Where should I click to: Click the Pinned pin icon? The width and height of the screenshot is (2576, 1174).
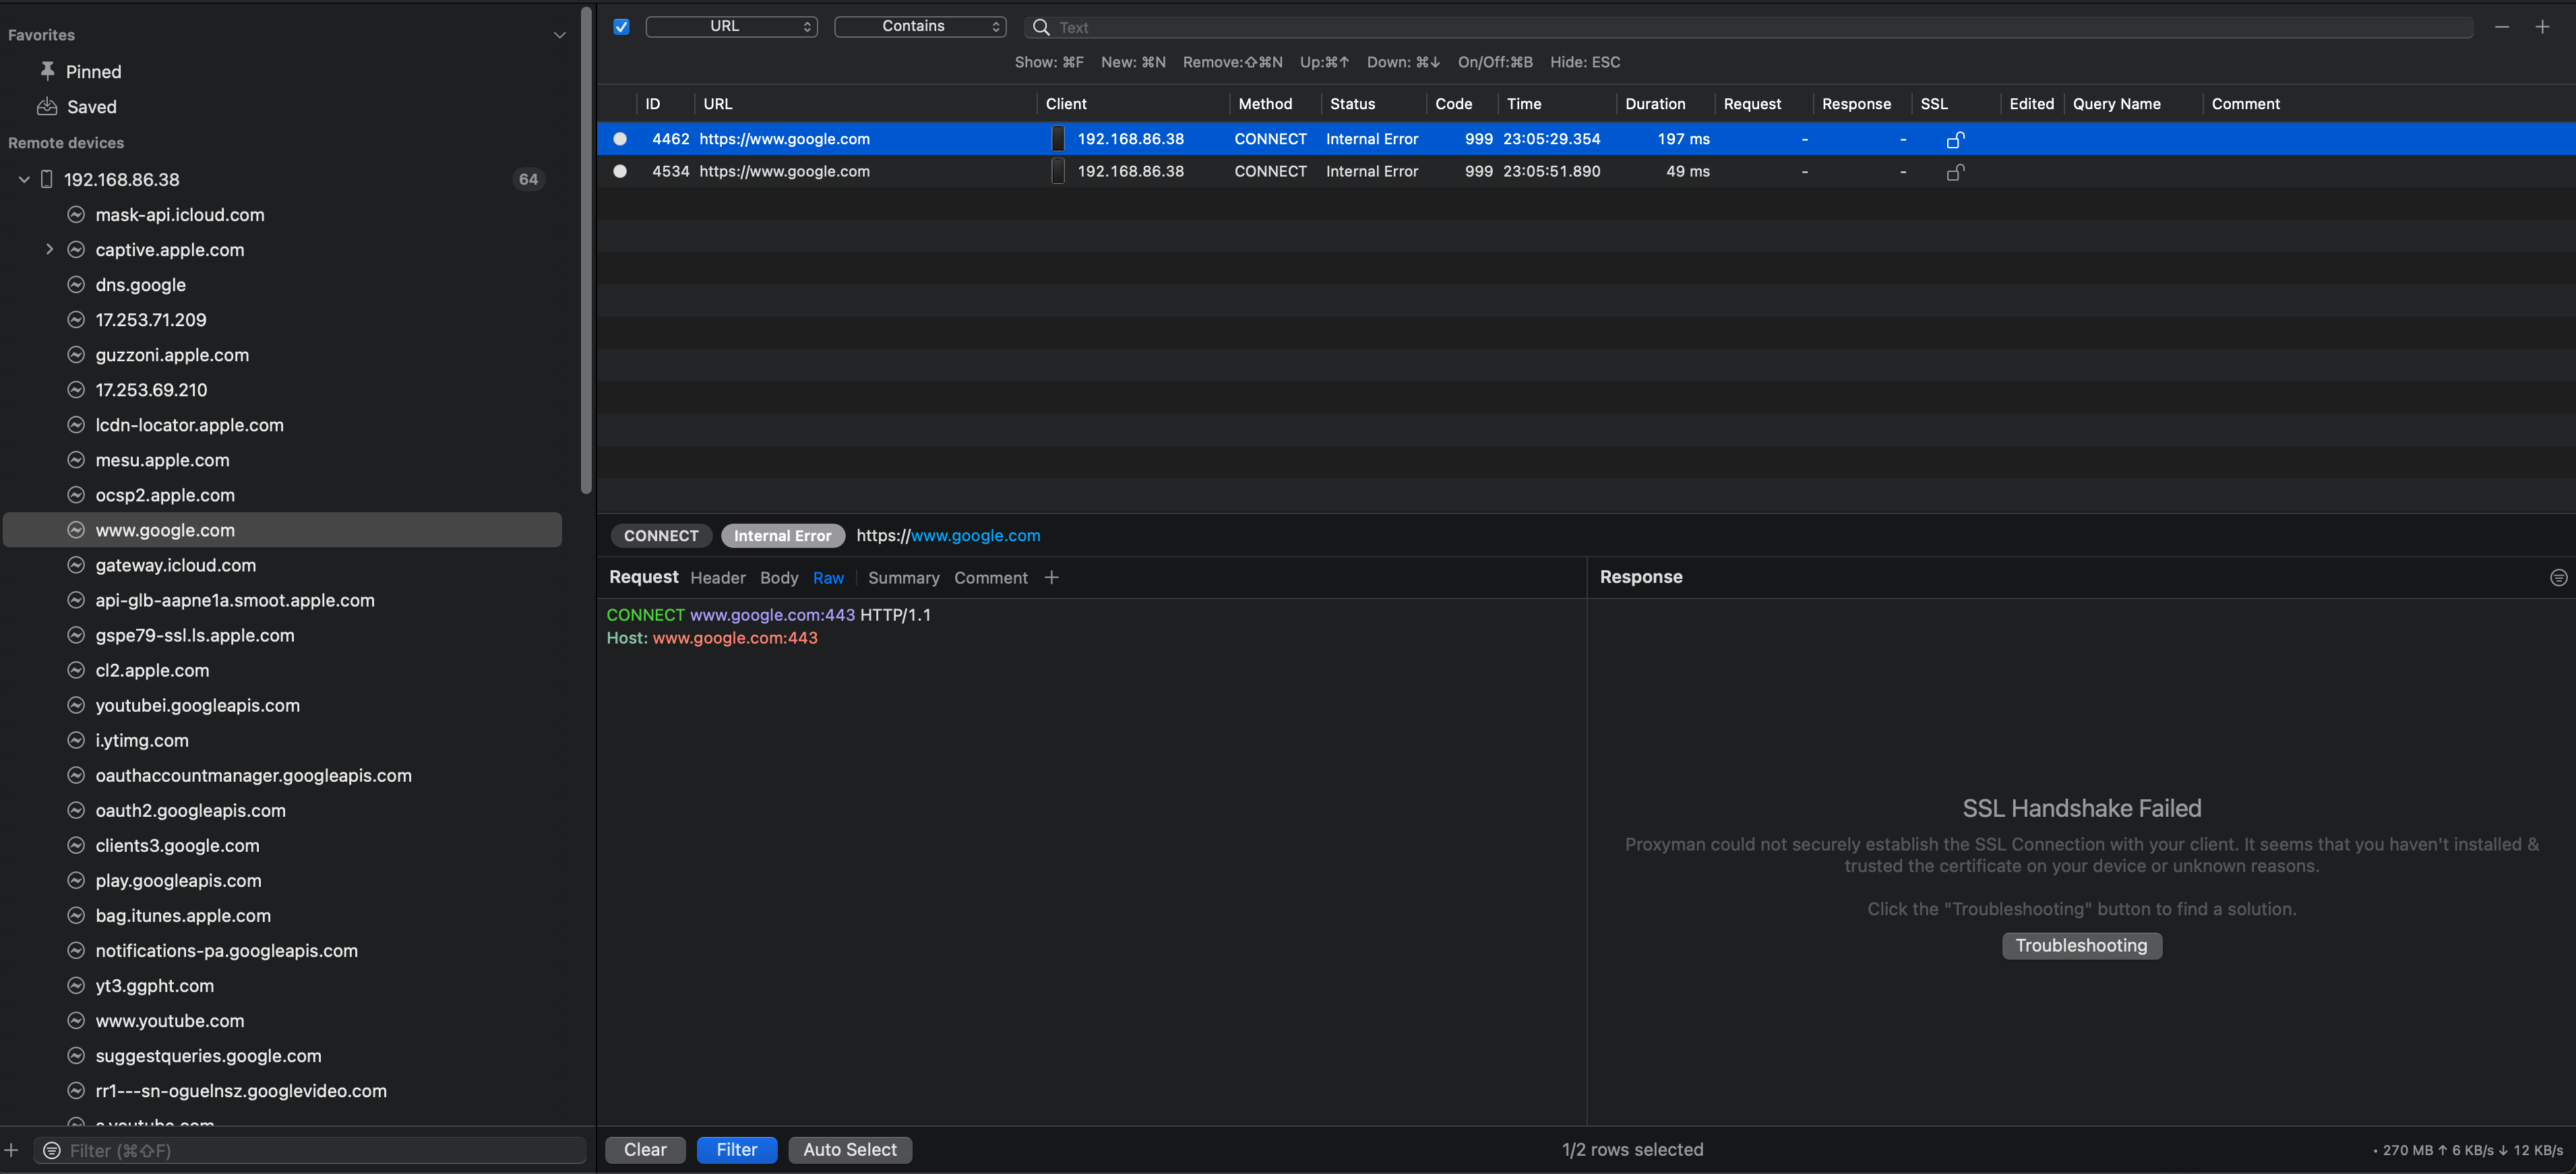pyautogui.click(x=47, y=71)
